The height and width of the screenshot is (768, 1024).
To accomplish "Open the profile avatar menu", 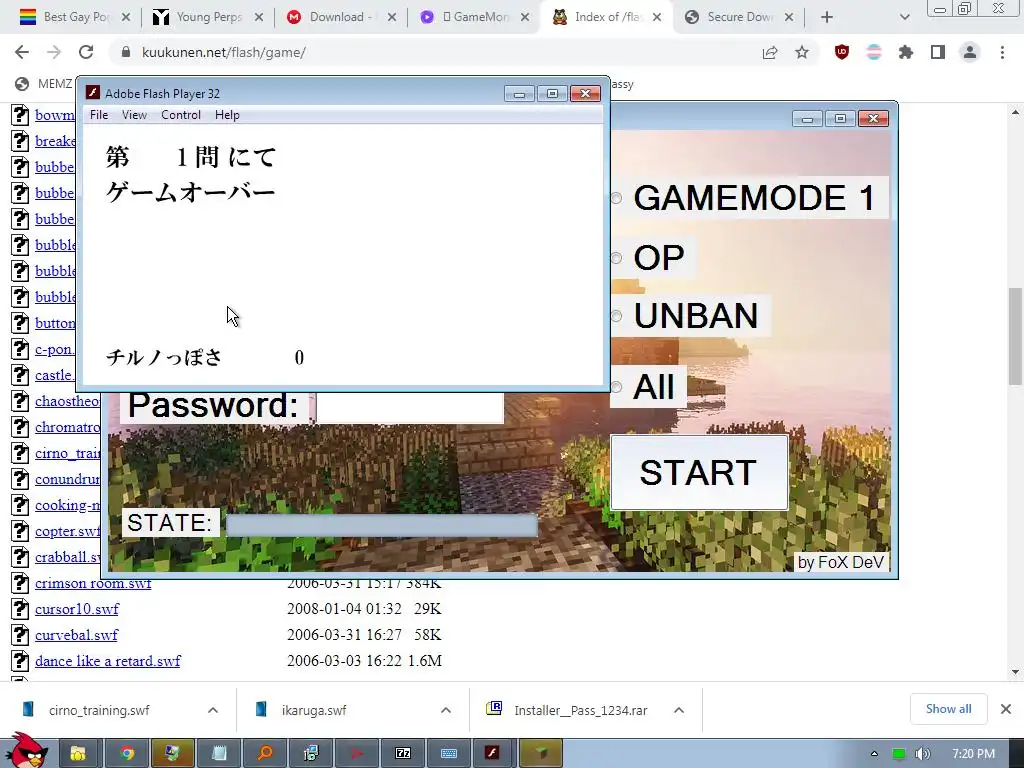I will pos(970,52).
